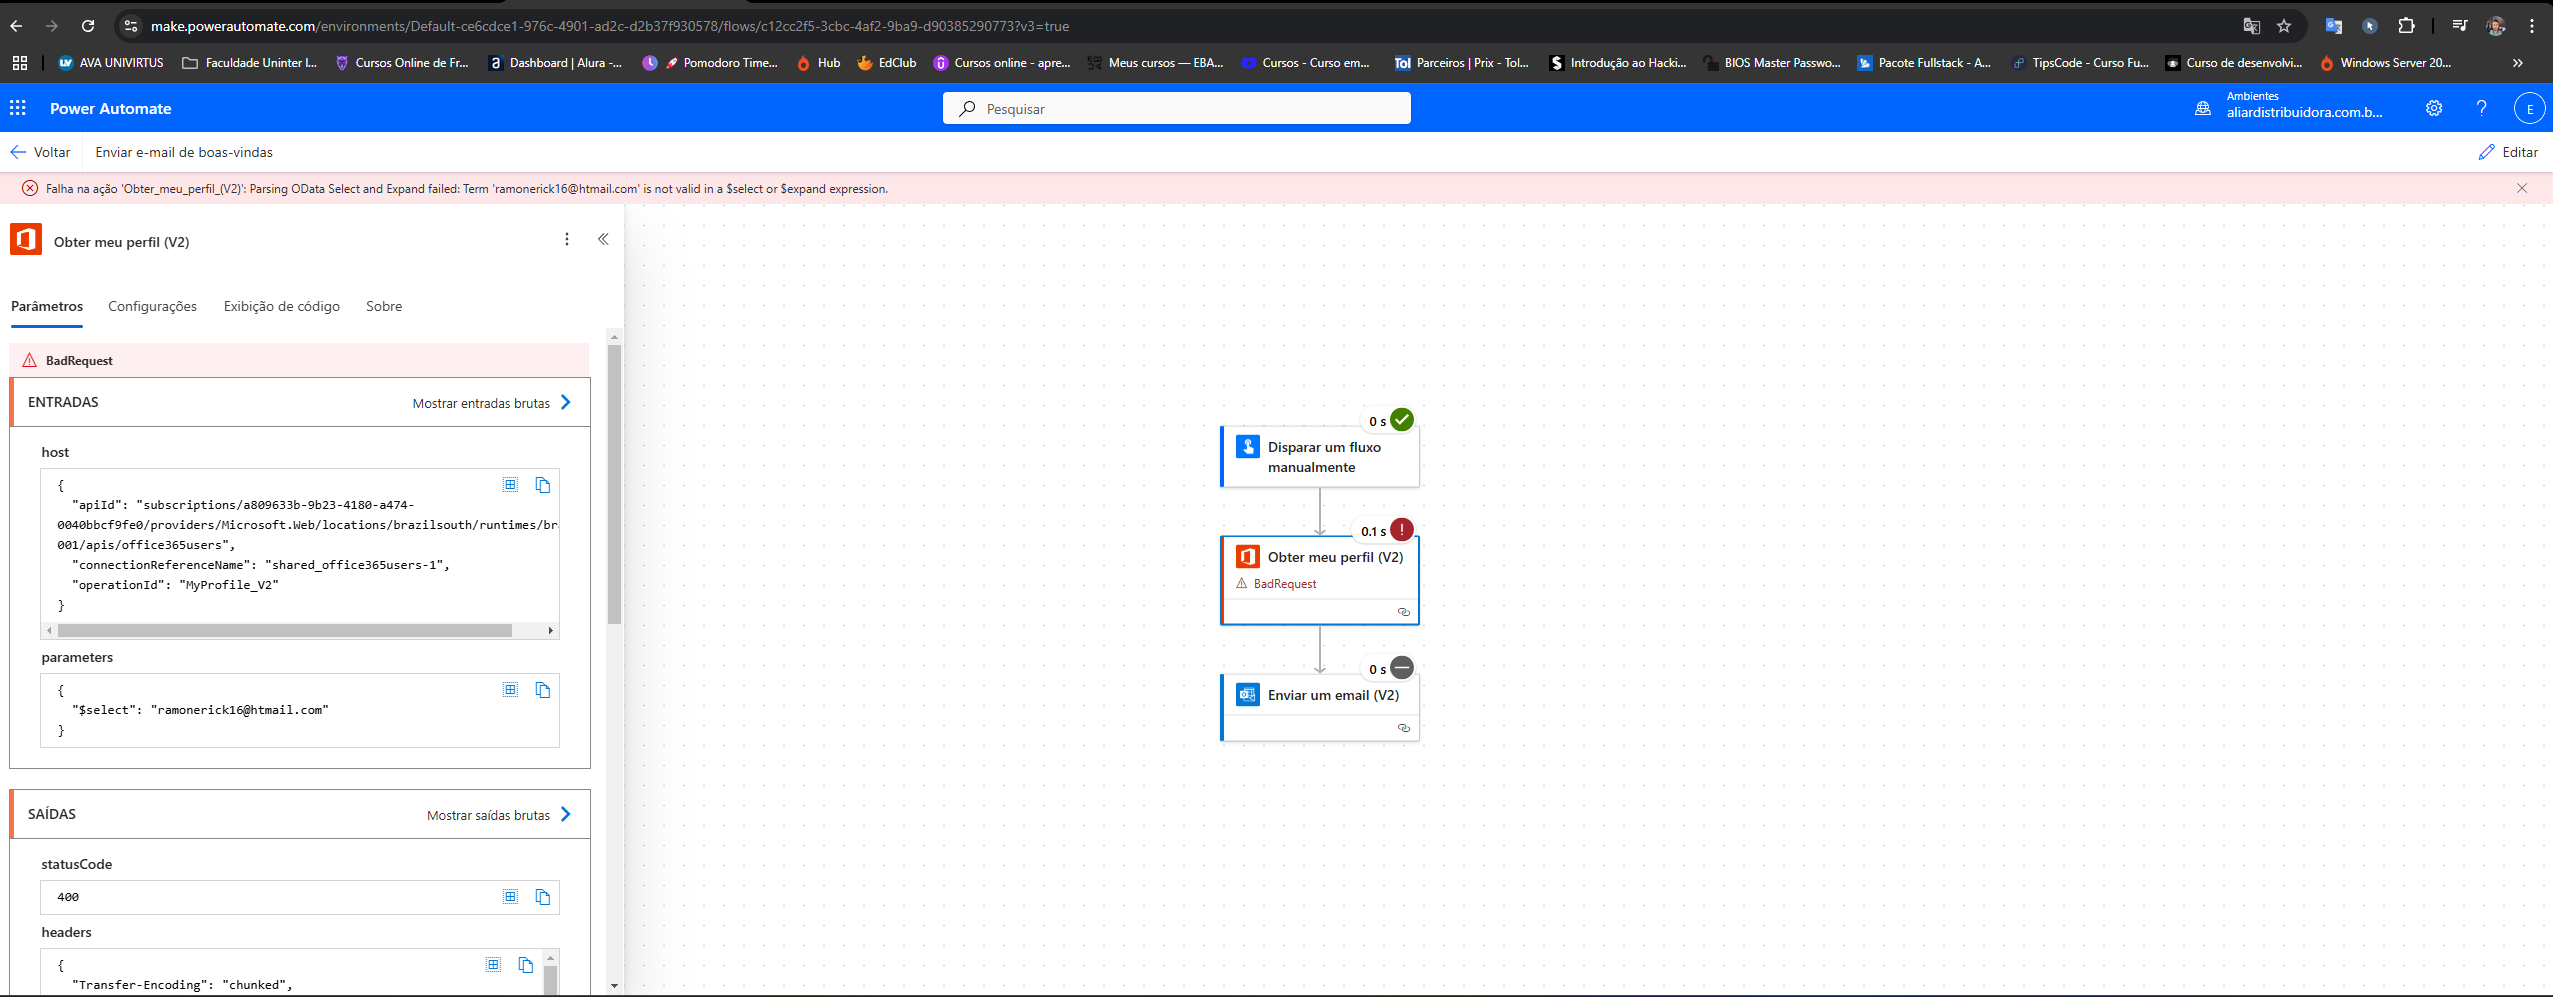Expand the host value view icon

[x=510, y=485]
